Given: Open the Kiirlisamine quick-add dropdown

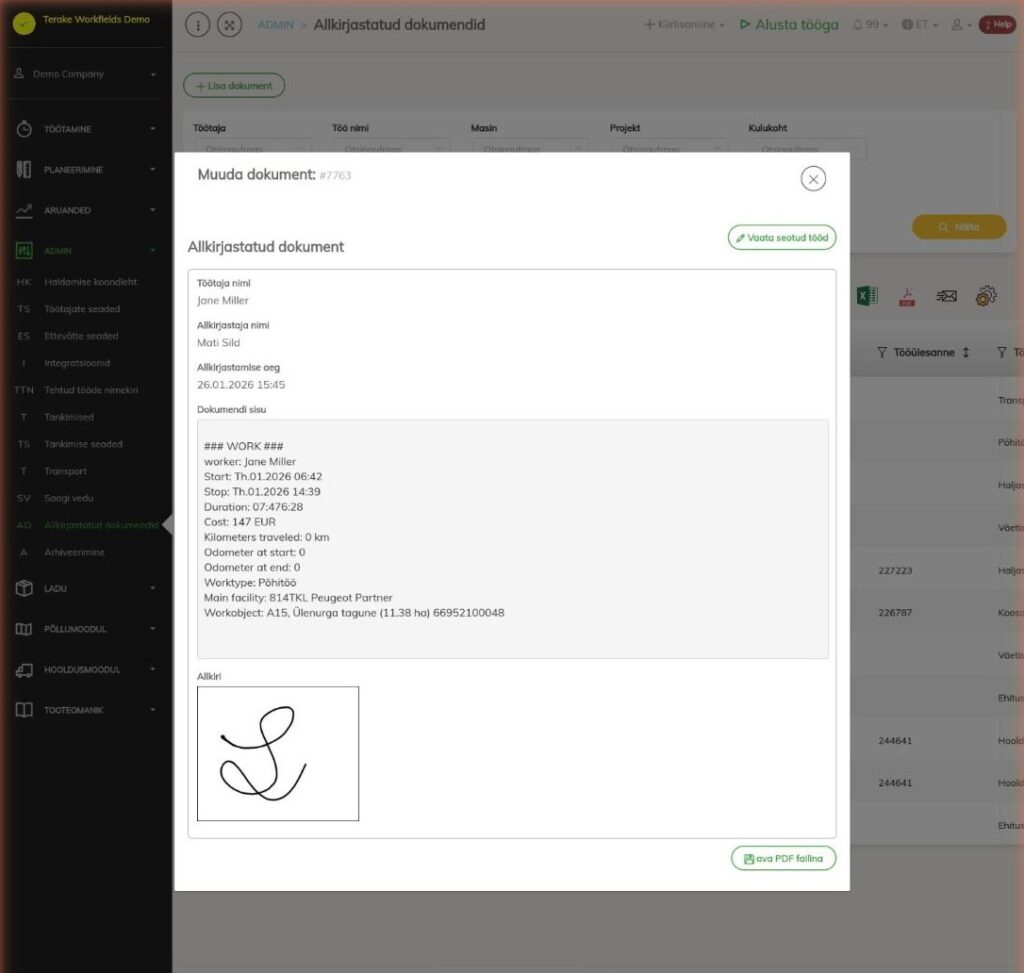Looking at the screenshot, I should [x=684, y=25].
